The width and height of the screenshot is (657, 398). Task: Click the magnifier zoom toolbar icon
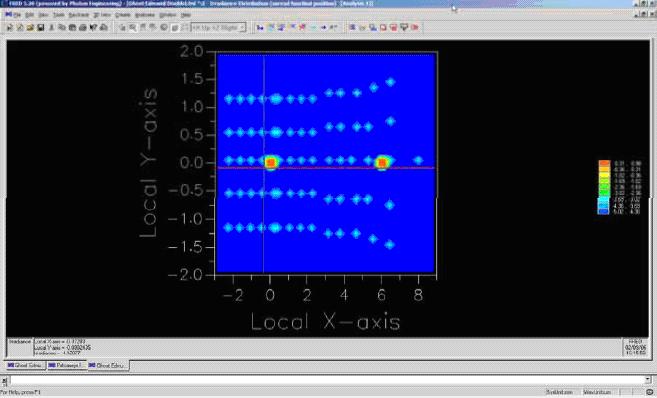(x=132, y=27)
